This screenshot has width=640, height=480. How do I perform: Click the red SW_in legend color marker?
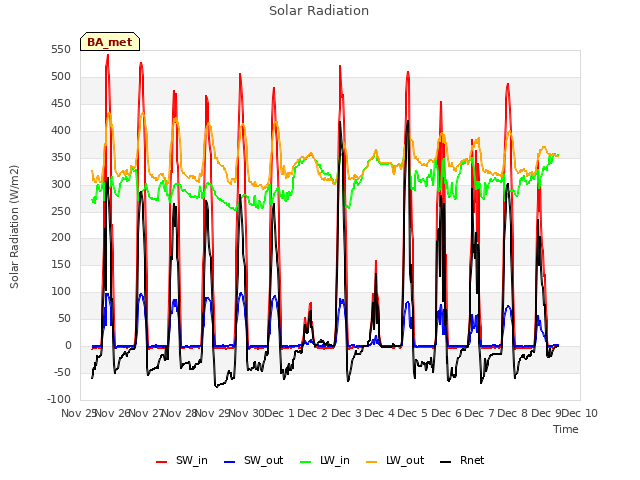pyautogui.click(x=162, y=462)
